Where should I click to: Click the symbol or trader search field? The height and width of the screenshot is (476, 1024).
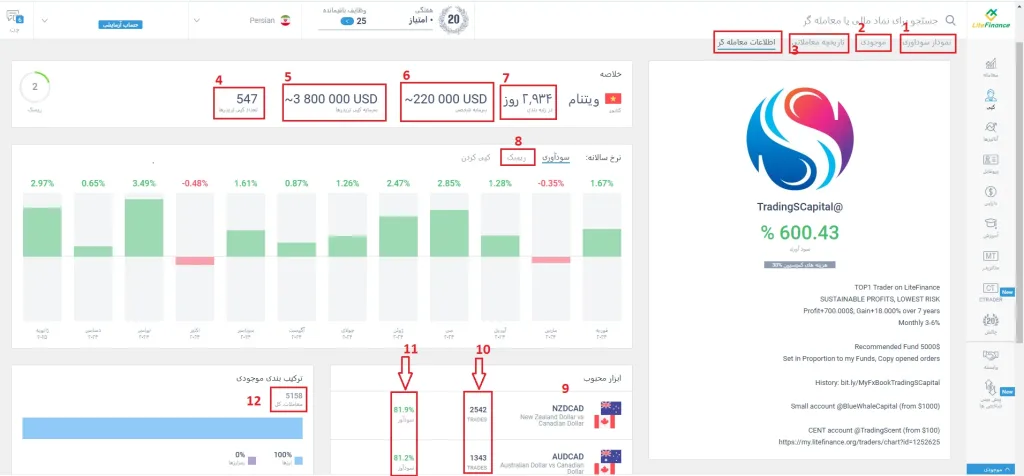pyautogui.click(x=860, y=19)
